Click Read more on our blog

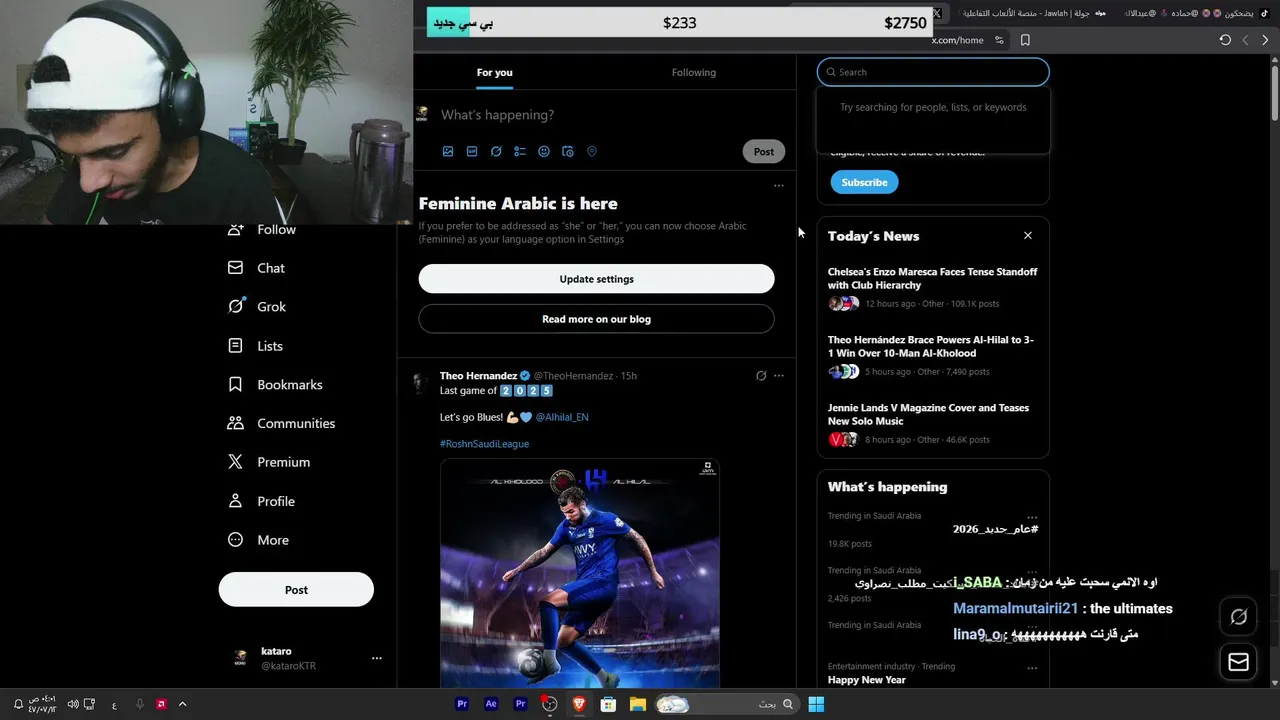click(x=596, y=319)
